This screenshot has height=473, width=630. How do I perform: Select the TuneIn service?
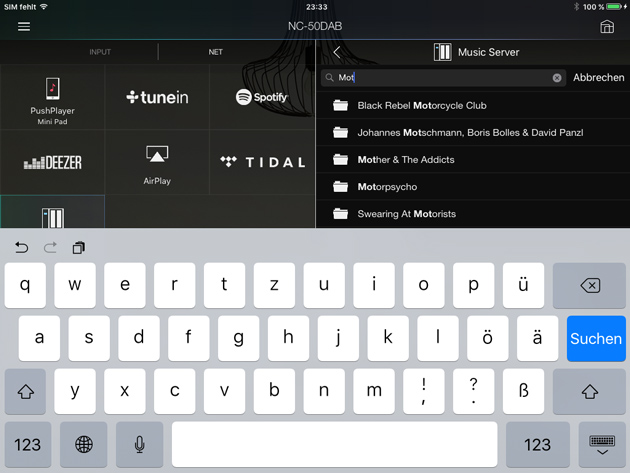(157, 97)
